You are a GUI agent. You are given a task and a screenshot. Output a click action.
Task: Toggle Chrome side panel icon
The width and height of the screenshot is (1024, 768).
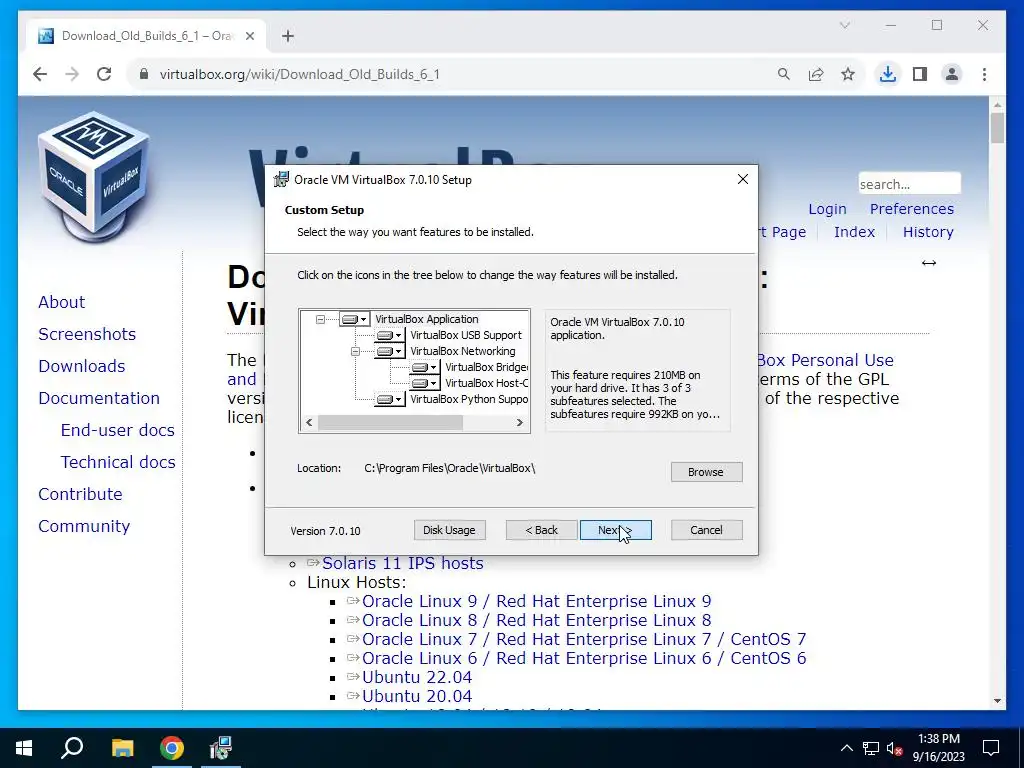pyautogui.click(x=920, y=74)
